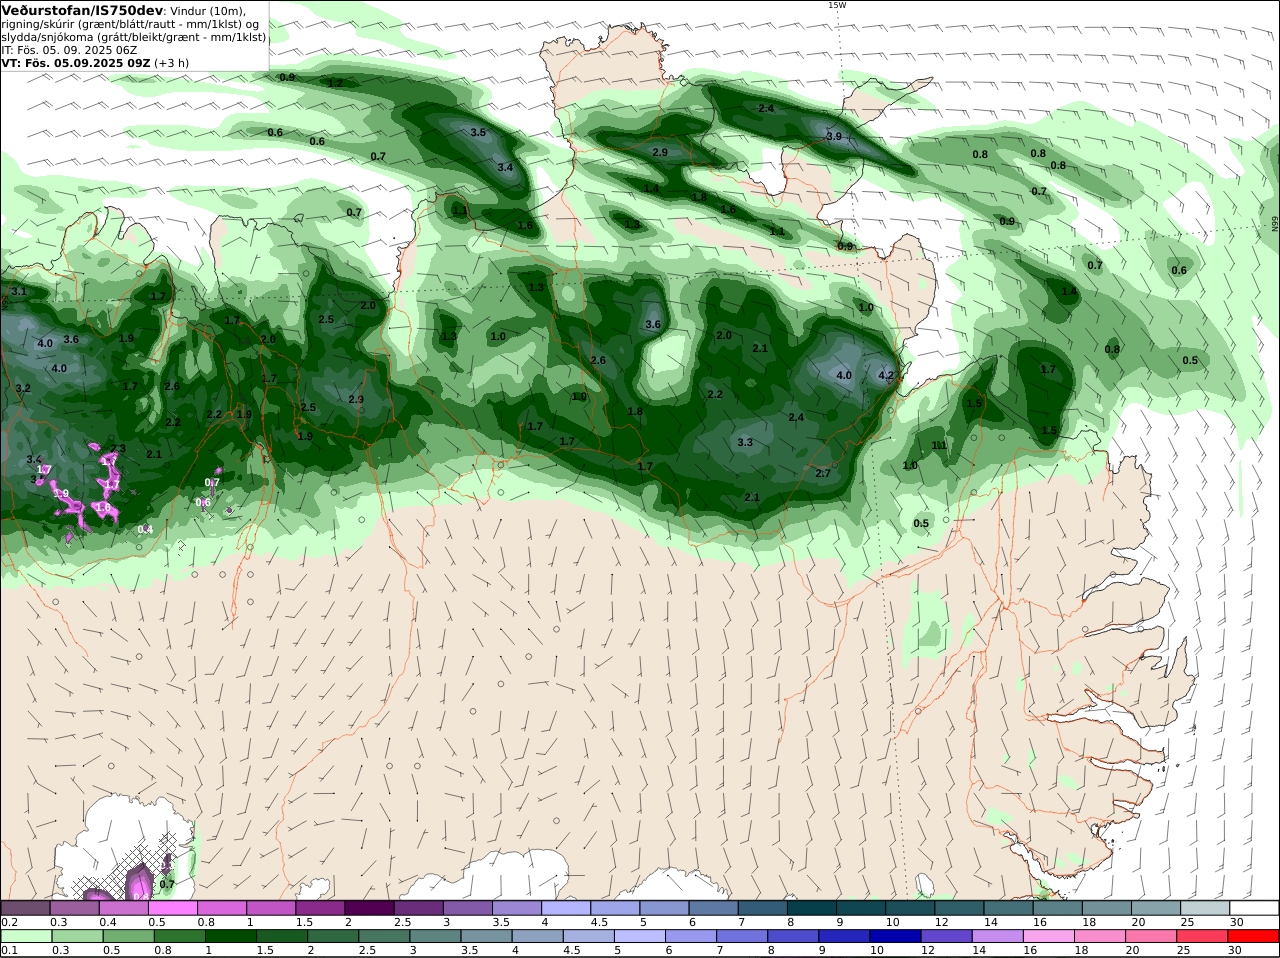Click the 3.1 value near western edge

tap(19, 291)
